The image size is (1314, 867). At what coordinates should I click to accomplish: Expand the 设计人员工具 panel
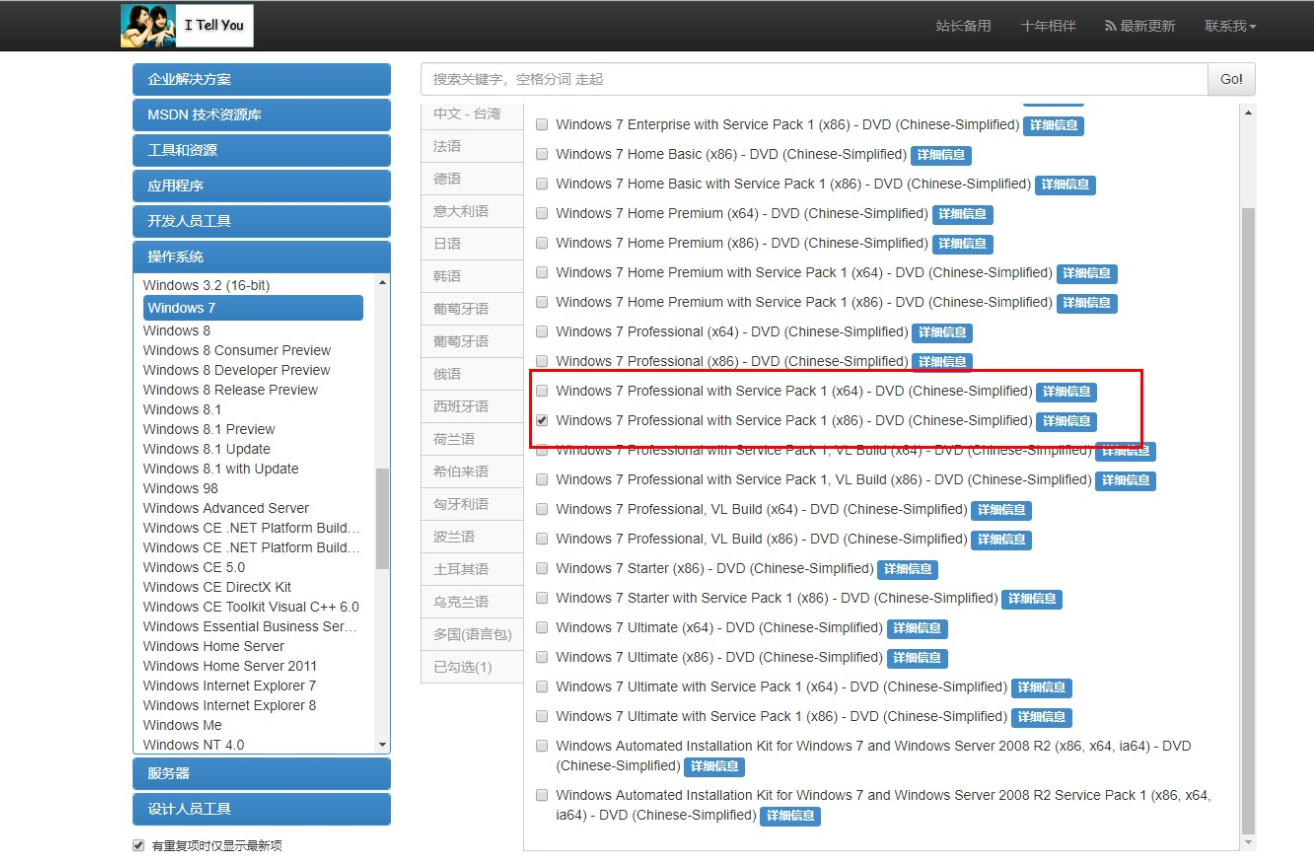point(262,809)
